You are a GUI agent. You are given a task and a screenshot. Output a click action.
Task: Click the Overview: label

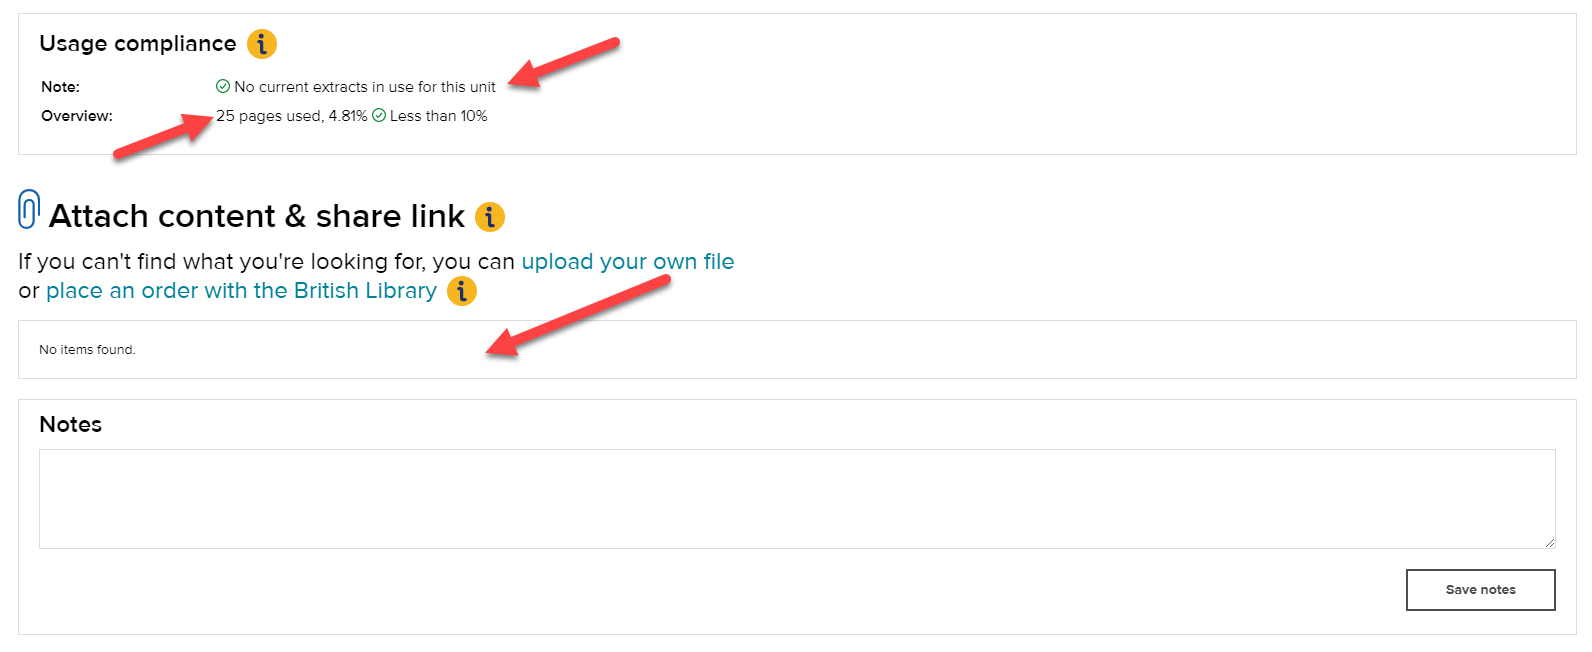(x=77, y=116)
